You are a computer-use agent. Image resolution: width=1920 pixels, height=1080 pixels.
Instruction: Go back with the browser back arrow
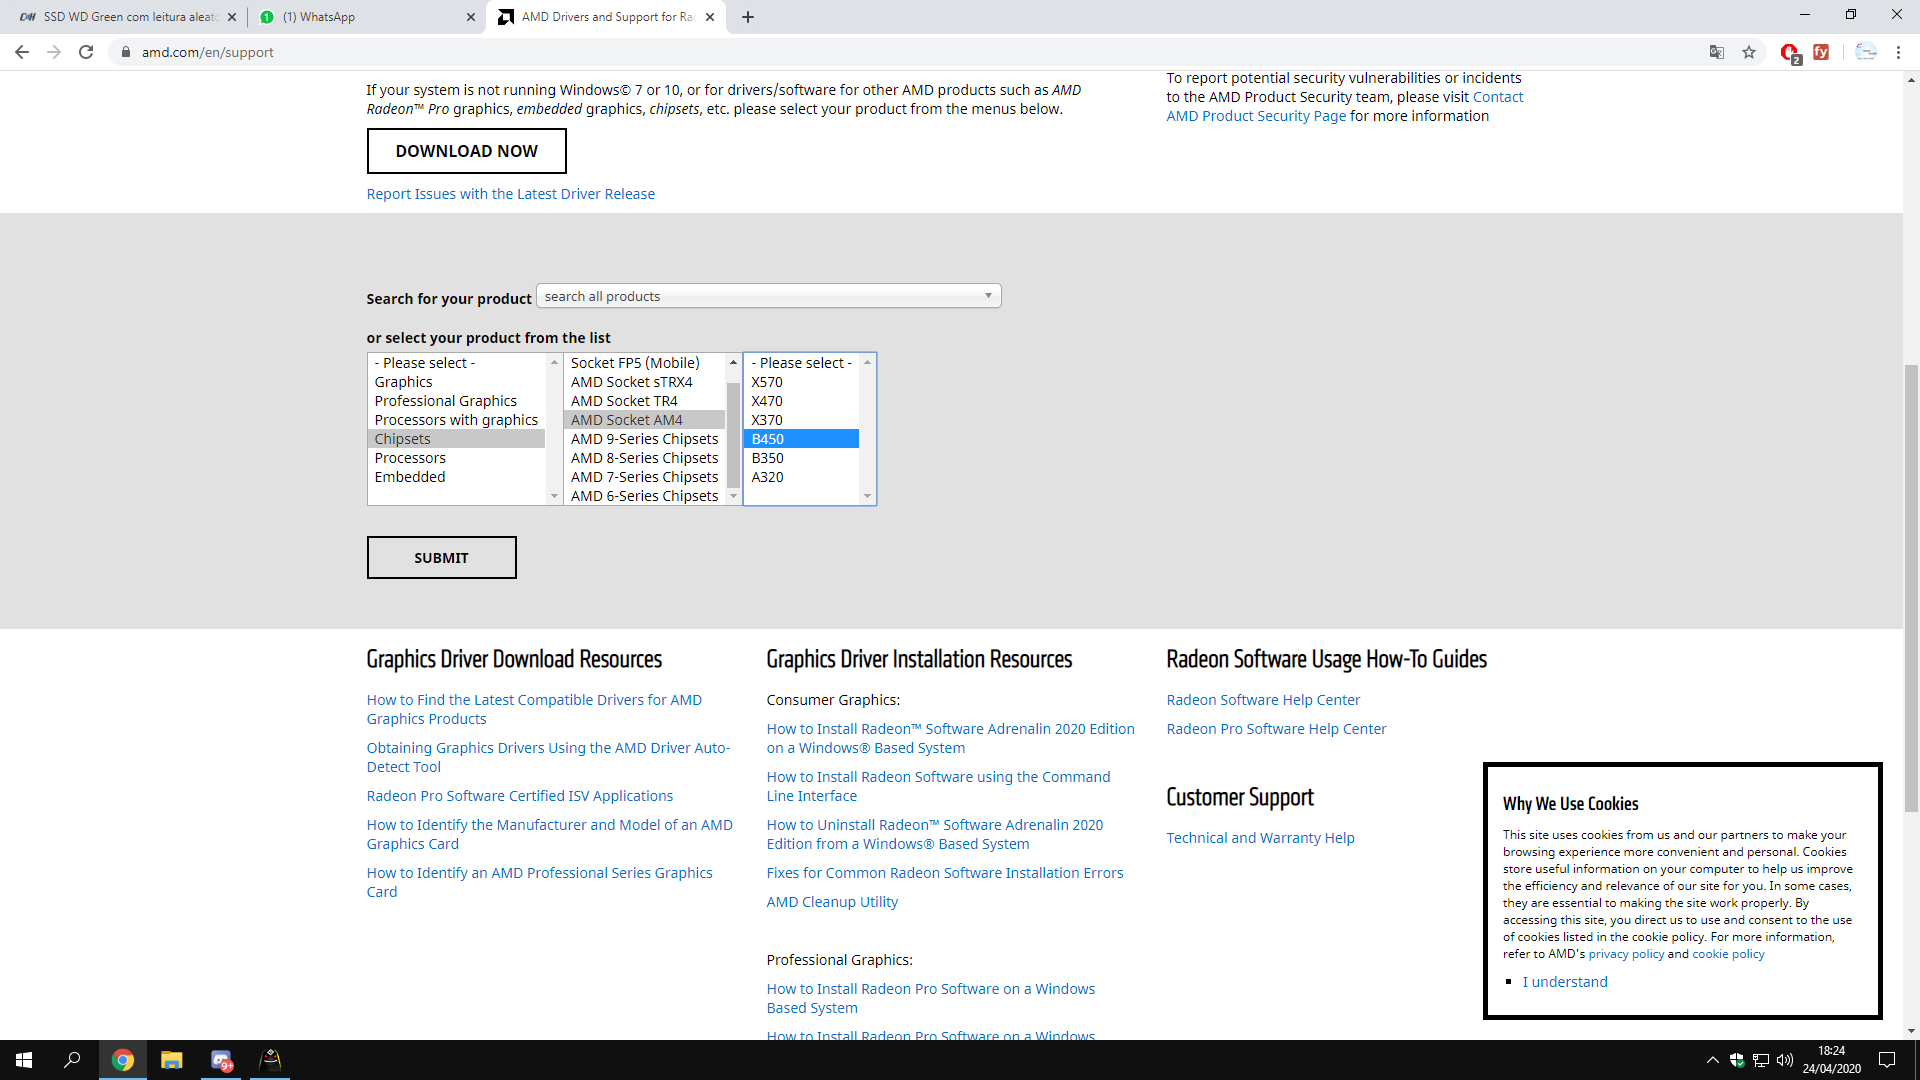(x=22, y=52)
